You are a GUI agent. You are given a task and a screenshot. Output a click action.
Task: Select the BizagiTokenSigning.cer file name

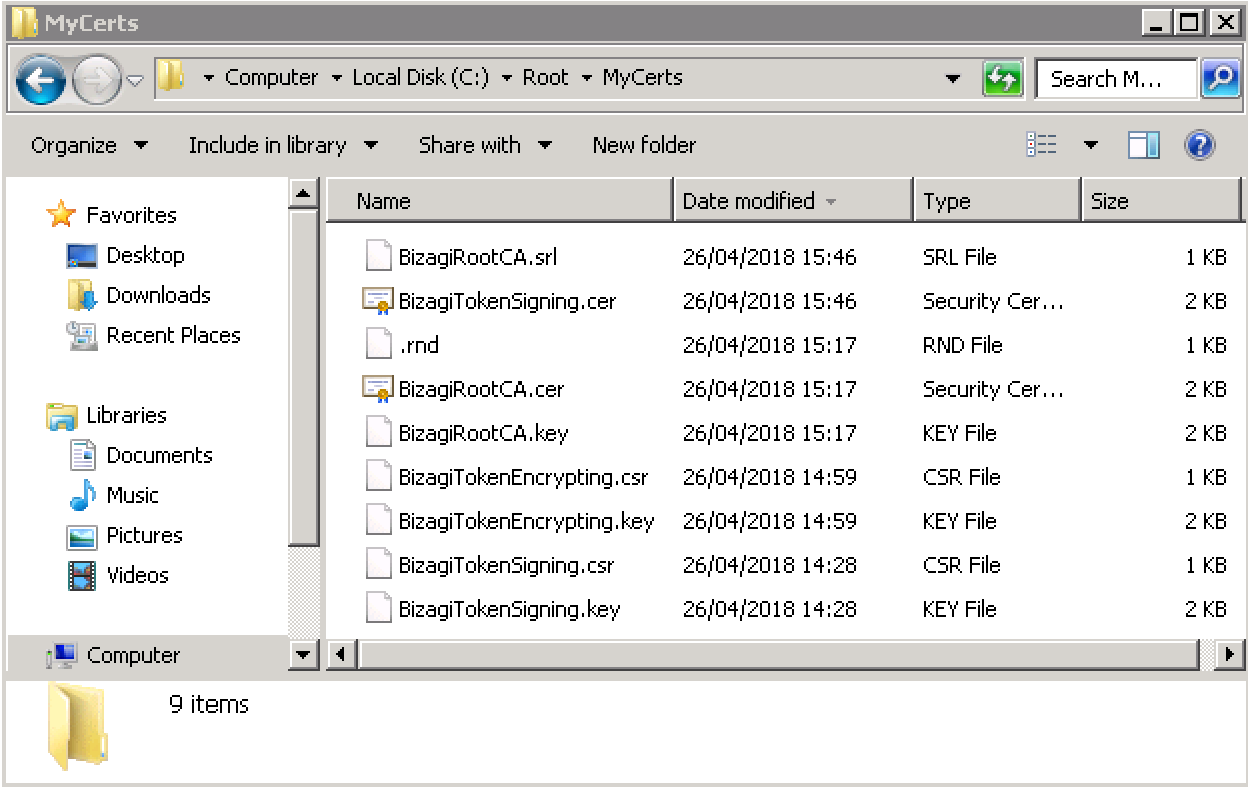coord(507,301)
